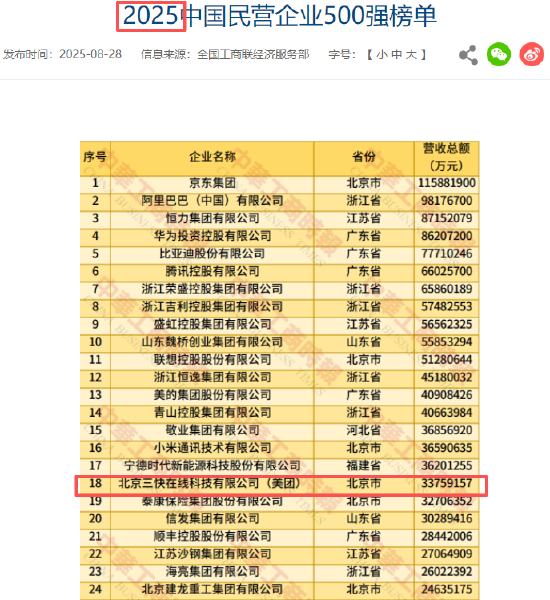The width and height of the screenshot is (550, 600).
Task: Click the 联想控股股份有限公司 cell
Action: pos(212,359)
